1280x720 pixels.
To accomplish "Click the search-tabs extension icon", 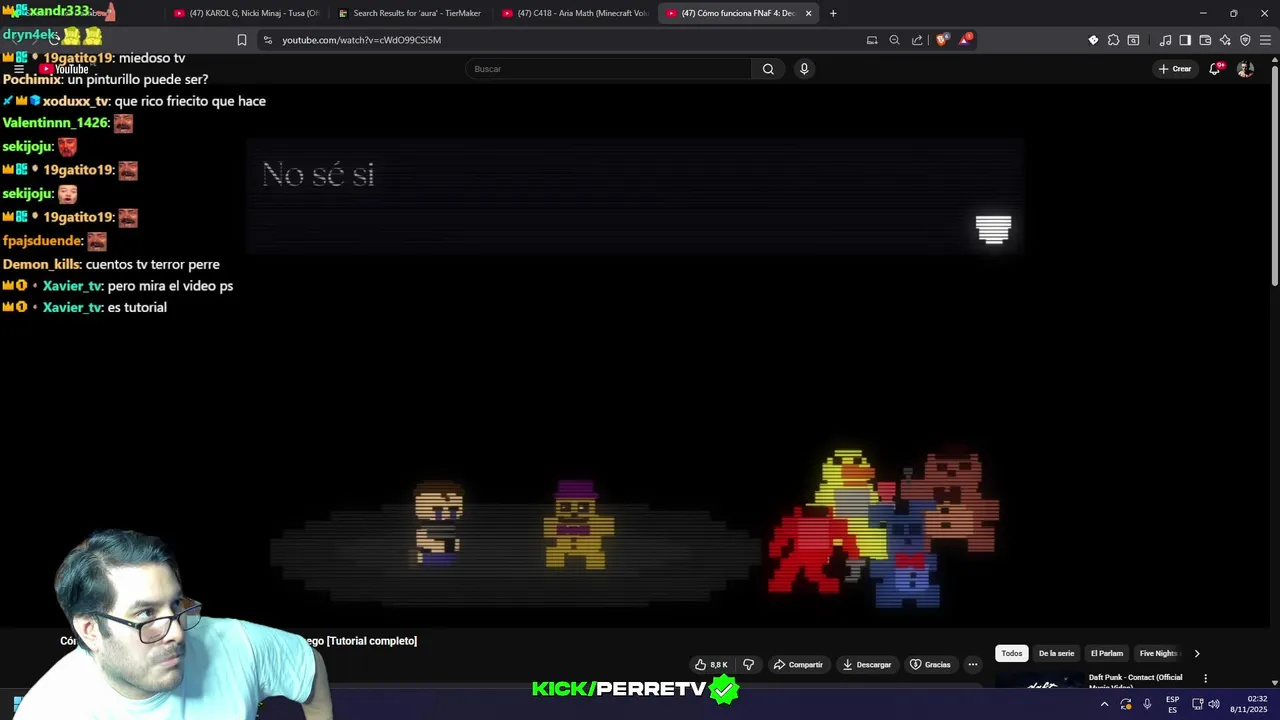I will click(1133, 40).
